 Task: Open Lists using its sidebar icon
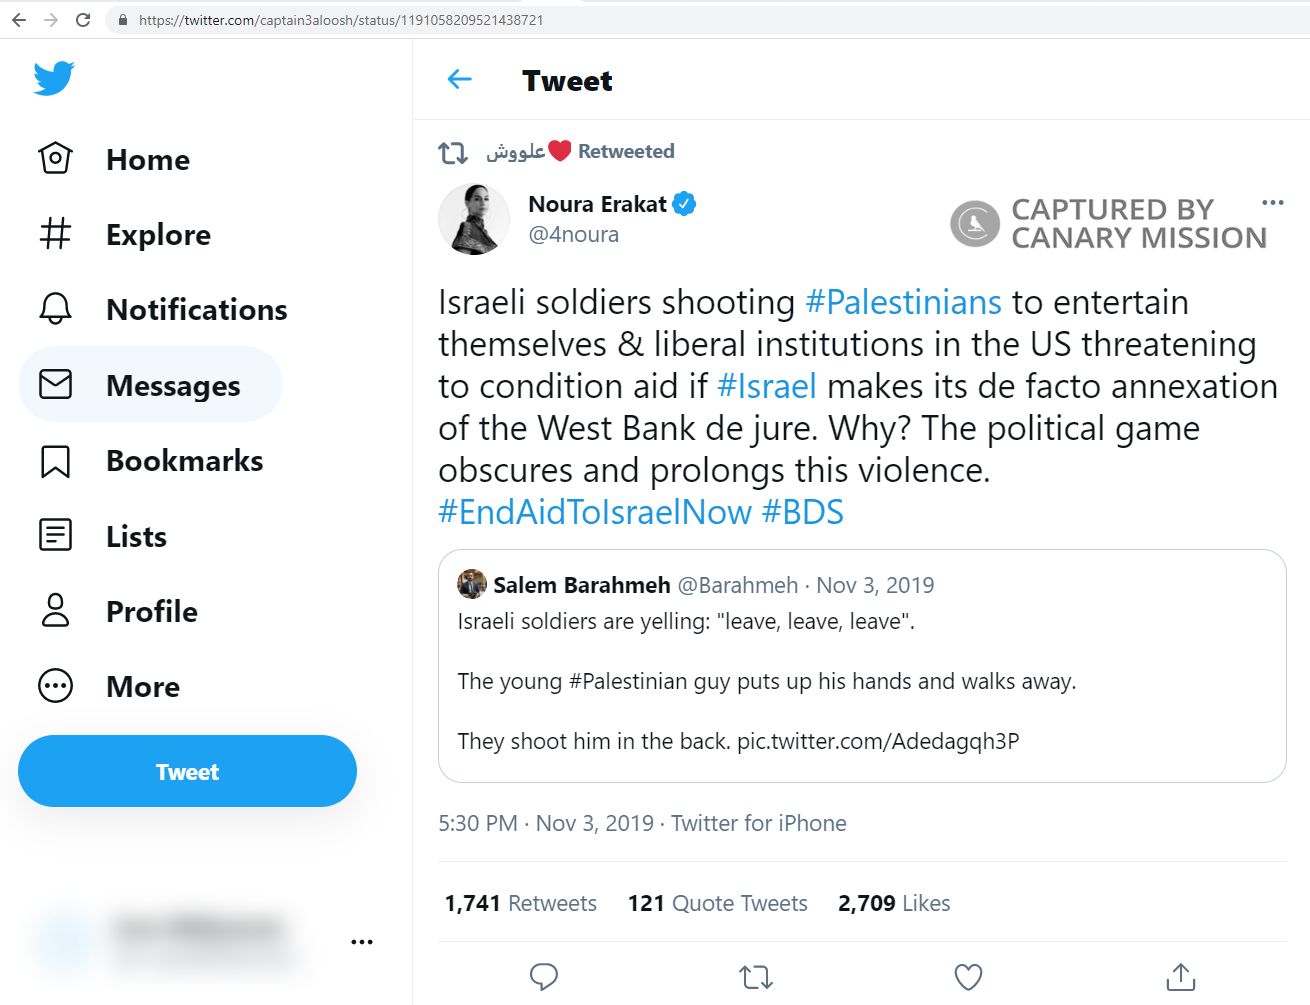pos(57,536)
